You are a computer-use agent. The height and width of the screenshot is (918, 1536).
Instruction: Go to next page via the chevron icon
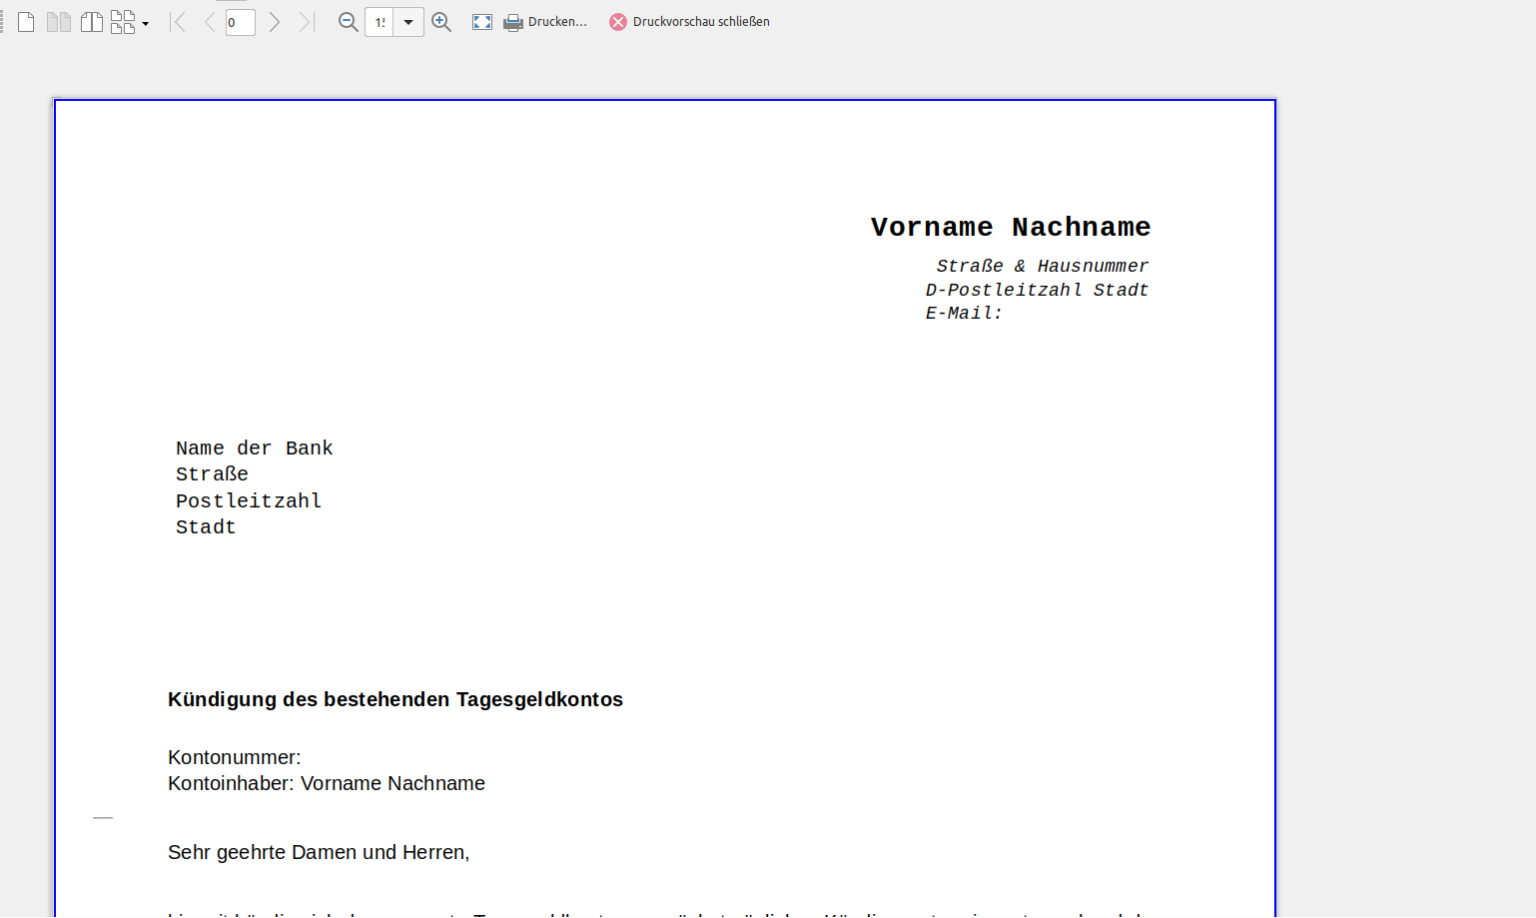click(275, 21)
